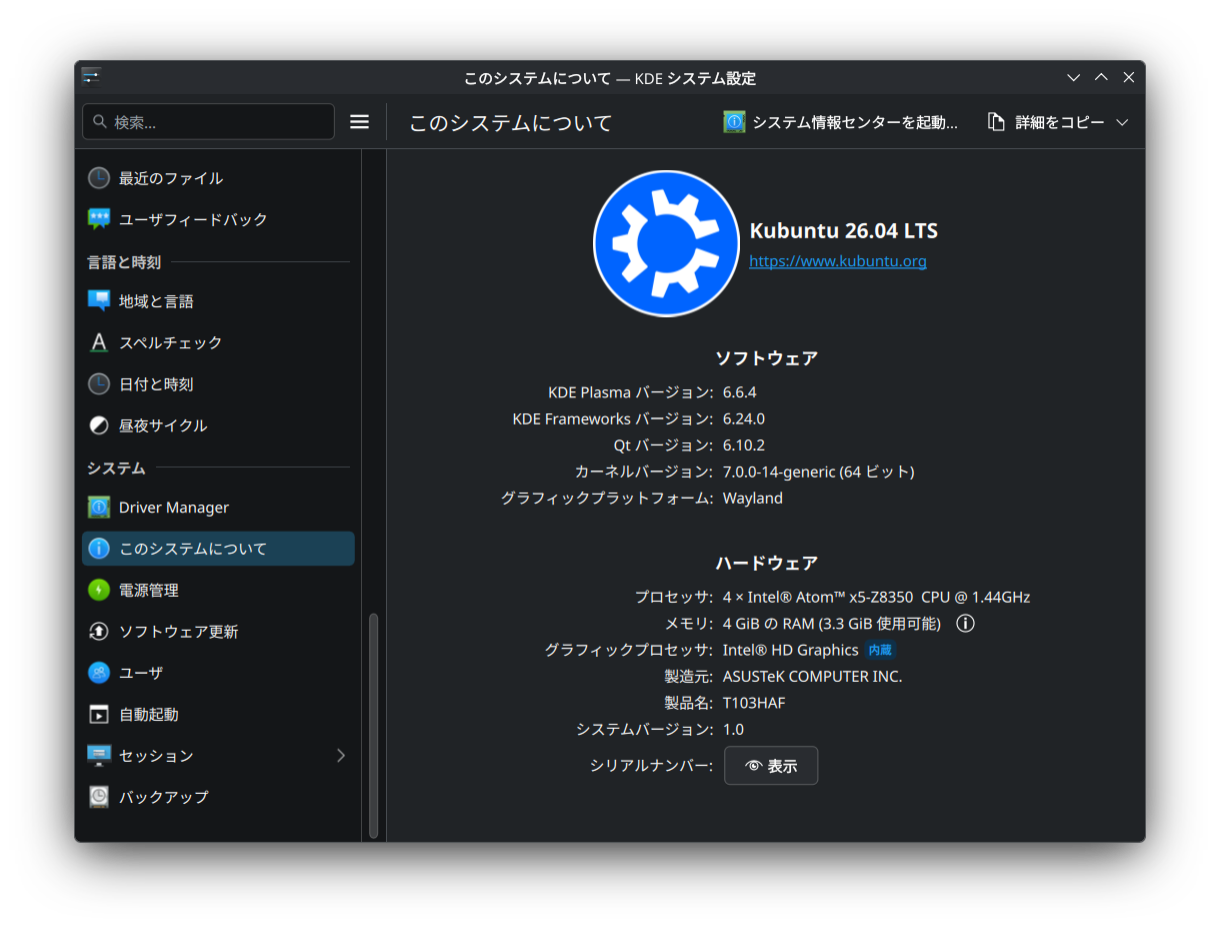Image resolution: width=1220 pixels, height=930 pixels.
Task: Click the 地域と言語 icon
Action: click(99, 301)
